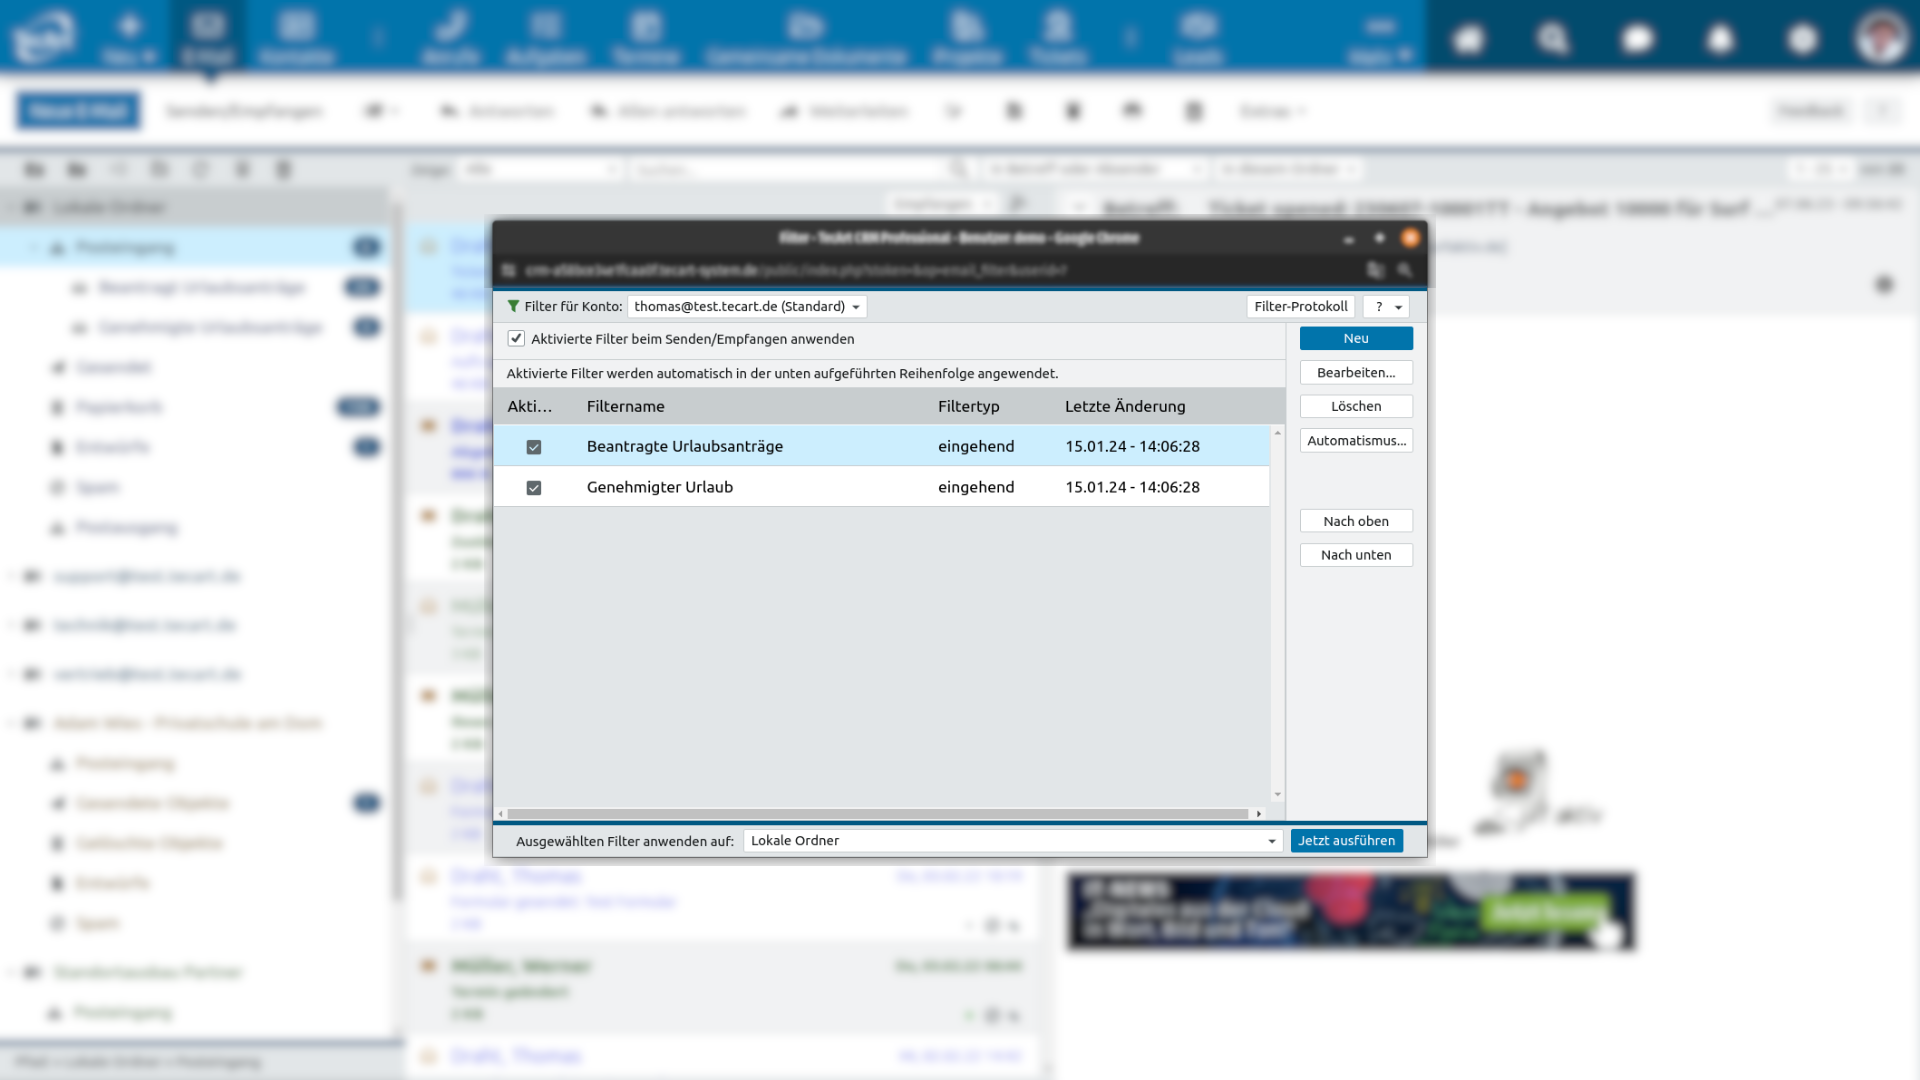Deactivate the 'Beantragte Urlaubsanträge' filter checkbox
This screenshot has width=1920, height=1080.
point(534,447)
